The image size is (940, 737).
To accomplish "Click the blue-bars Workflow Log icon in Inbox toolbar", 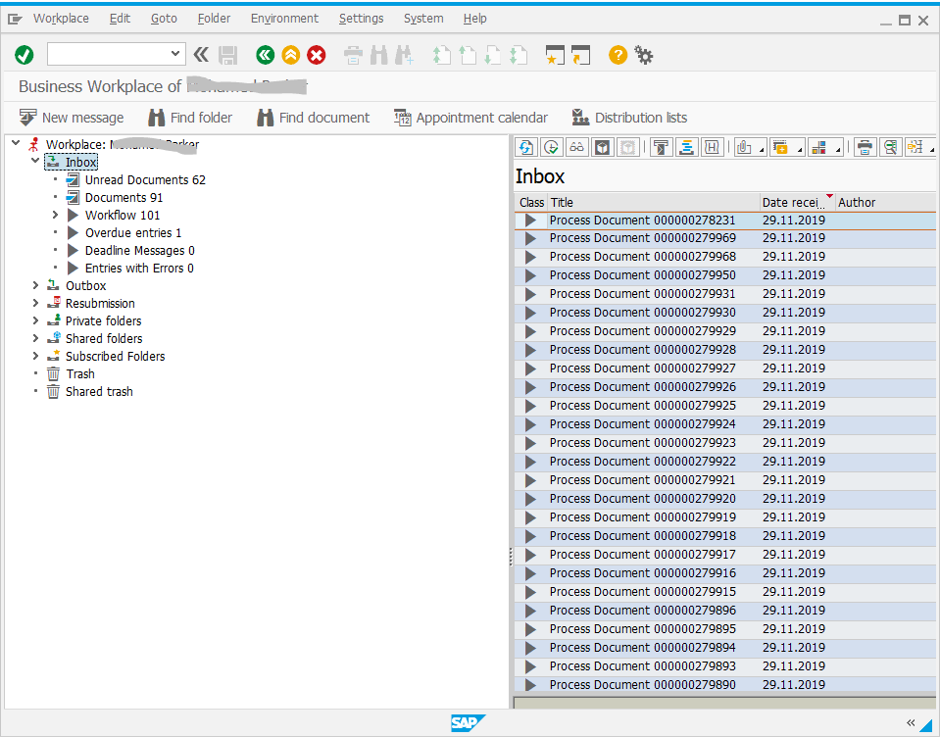I will tap(686, 147).
